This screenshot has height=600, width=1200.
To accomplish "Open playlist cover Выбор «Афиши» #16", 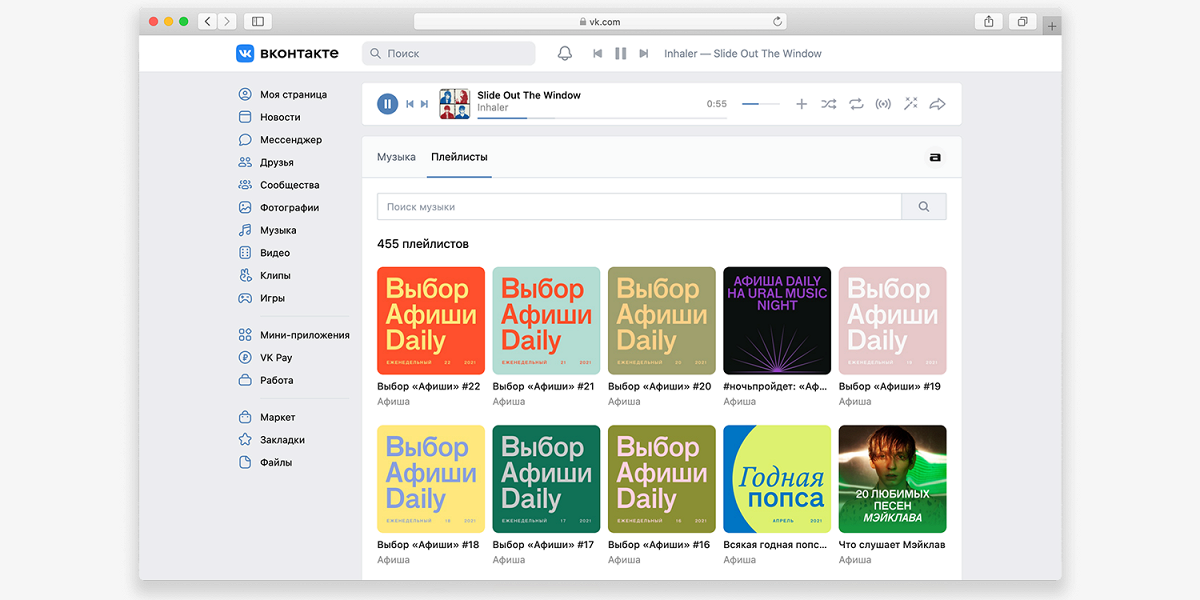I will click(662, 479).
